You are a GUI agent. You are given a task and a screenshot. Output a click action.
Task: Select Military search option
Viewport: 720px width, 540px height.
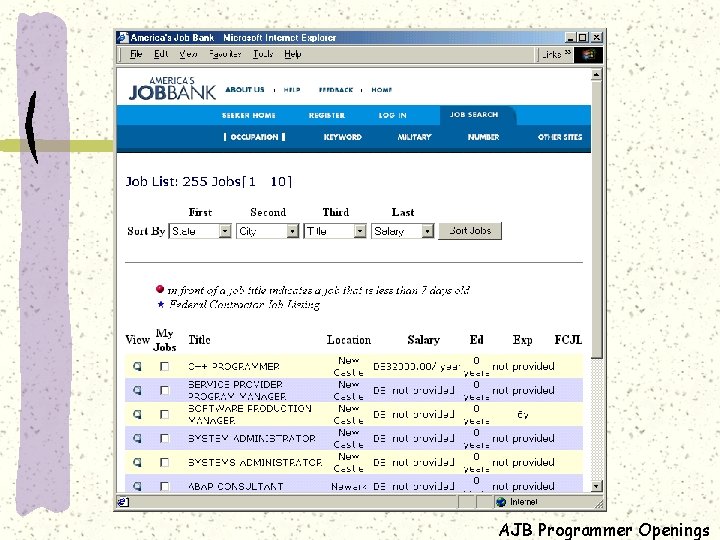414,137
